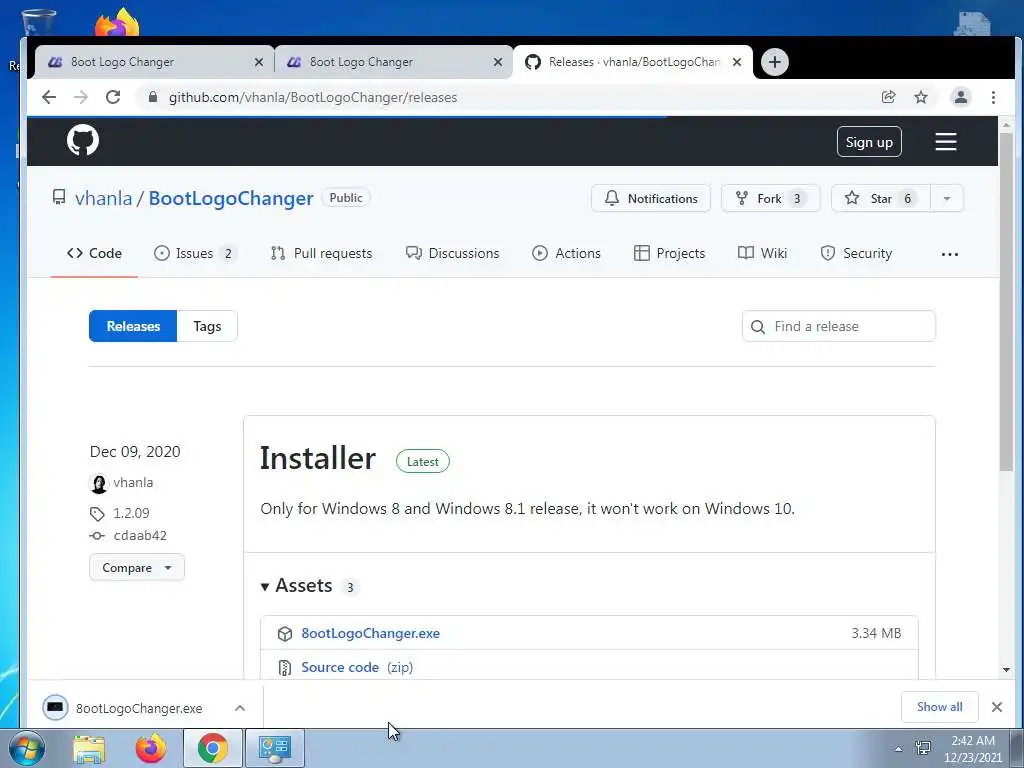1024x768 pixels.
Task: Click the address bar URL
Action: (x=313, y=97)
